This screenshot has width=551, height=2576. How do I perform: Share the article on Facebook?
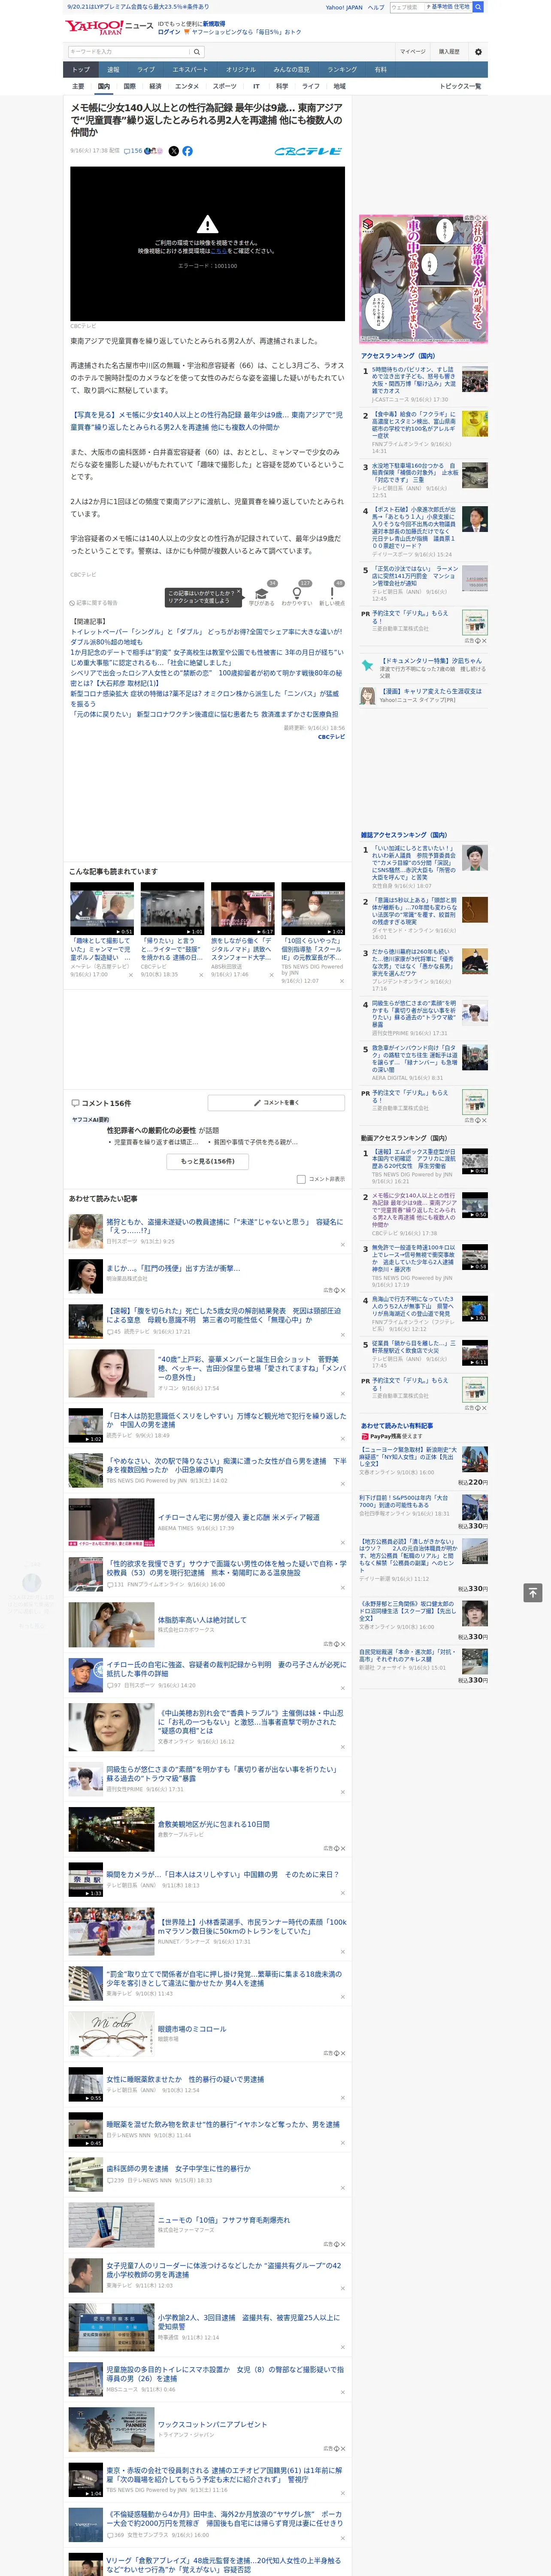(x=187, y=151)
